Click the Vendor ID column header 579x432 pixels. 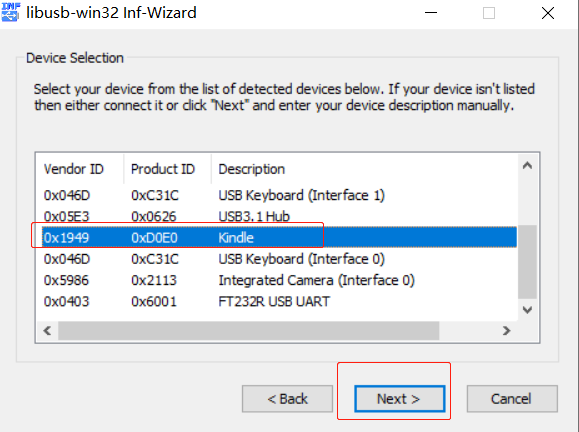(x=80, y=169)
